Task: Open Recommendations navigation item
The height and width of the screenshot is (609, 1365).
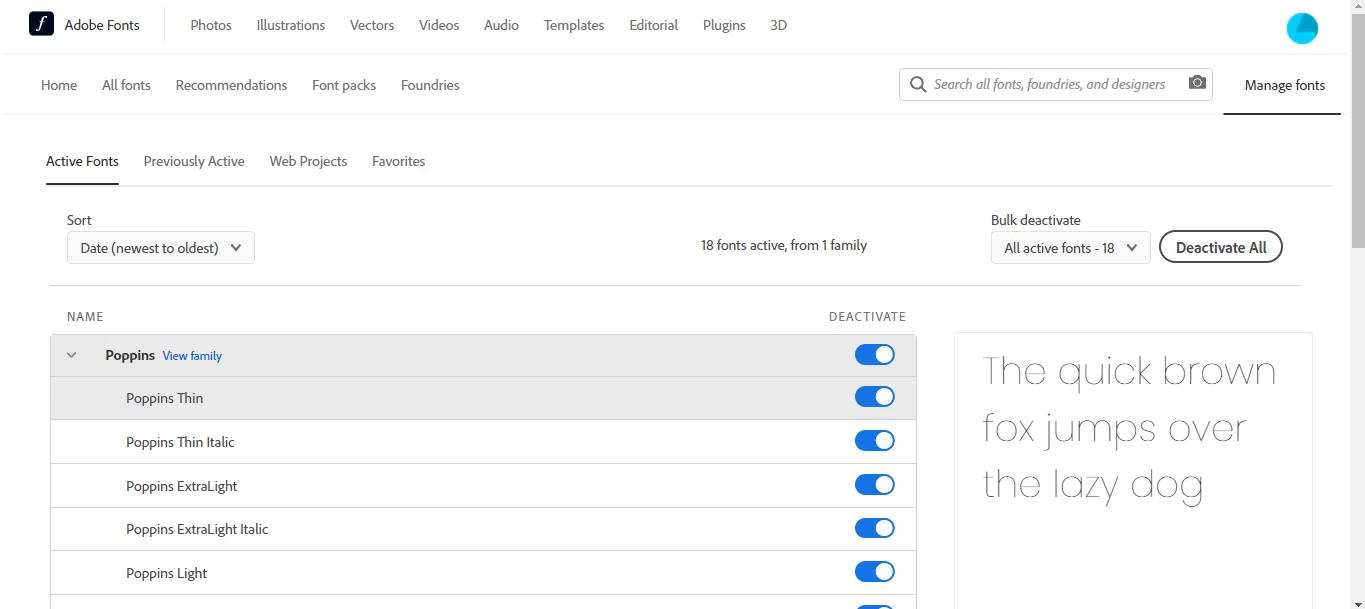Action: pyautogui.click(x=231, y=85)
